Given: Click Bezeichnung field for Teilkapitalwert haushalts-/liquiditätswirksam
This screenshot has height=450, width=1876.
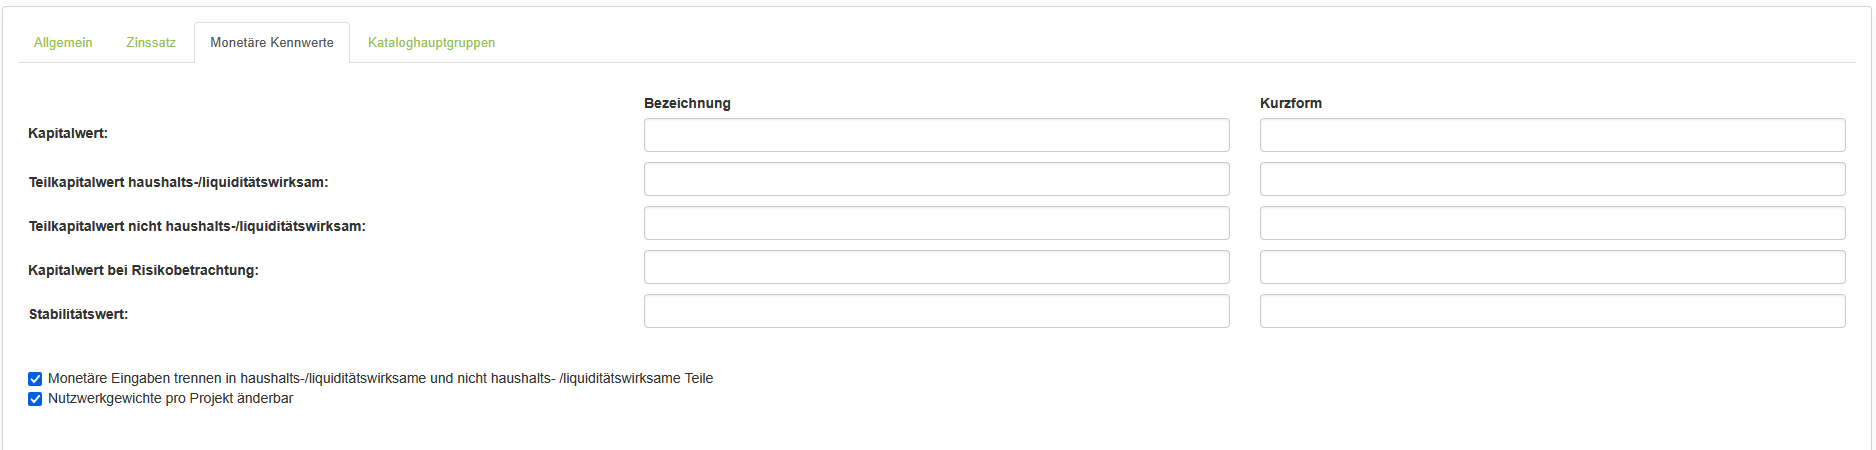Looking at the screenshot, I should tap(936, 179).
